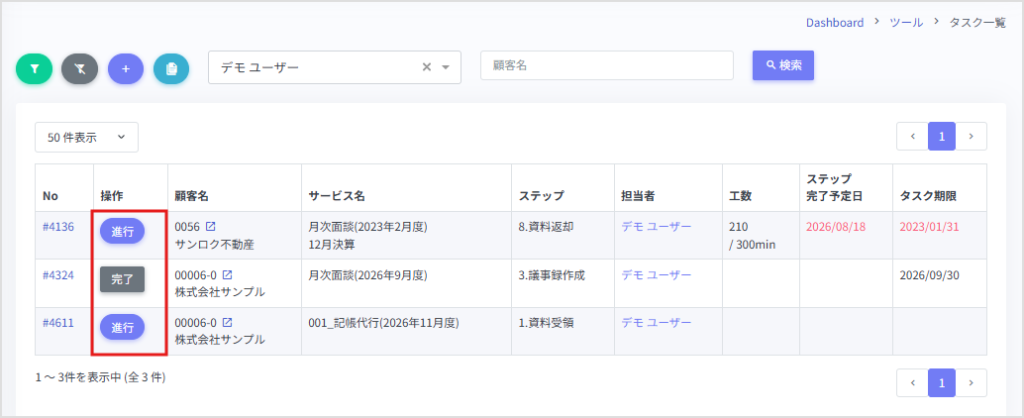
Task: Click the ツール breadcrumb link
Action: 906,22
